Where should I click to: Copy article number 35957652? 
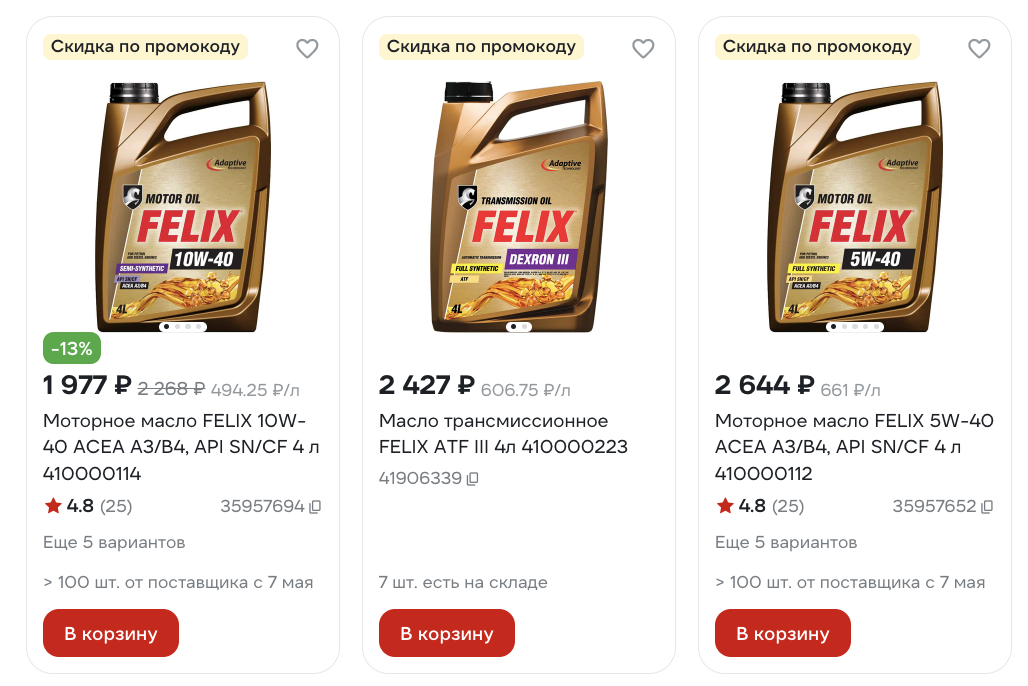(987, 507)
